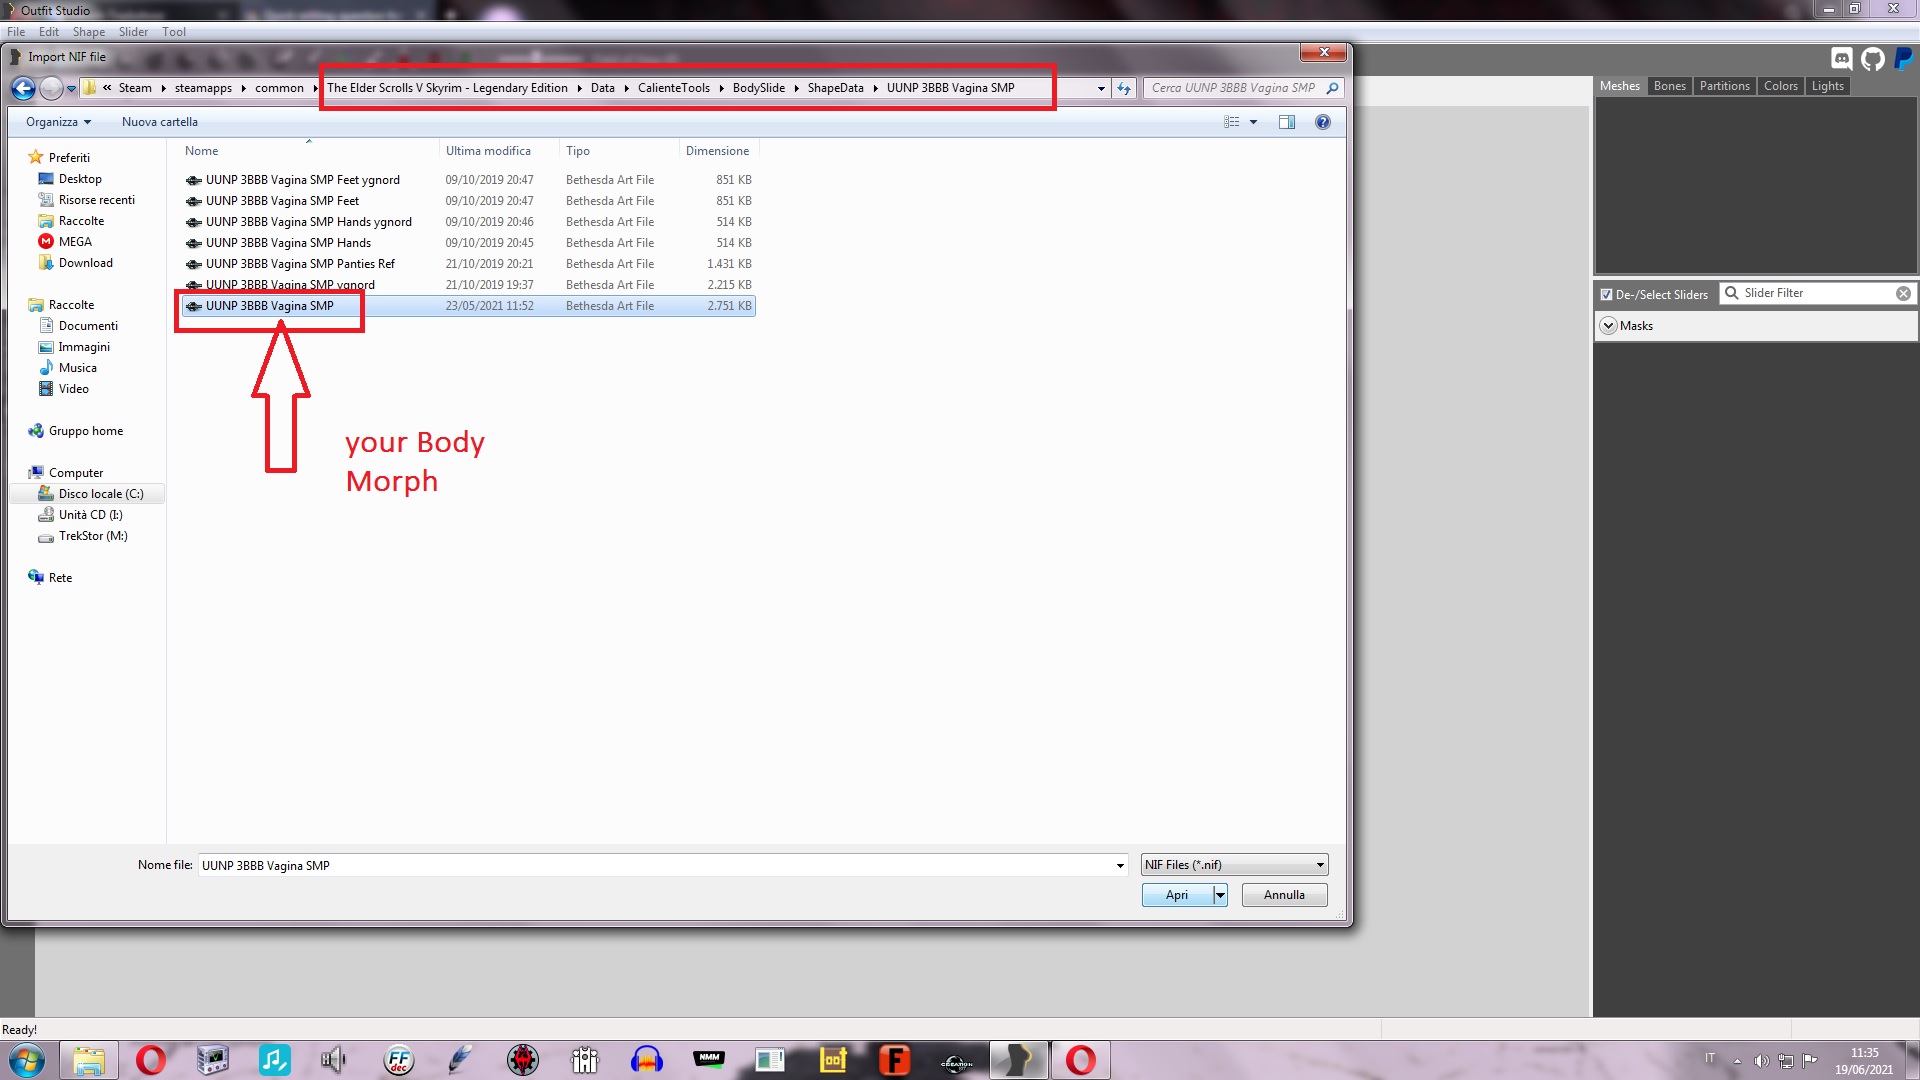The image size is (1920, 1080).
Task: Expand the Masks section
Action: (1608, 326)
